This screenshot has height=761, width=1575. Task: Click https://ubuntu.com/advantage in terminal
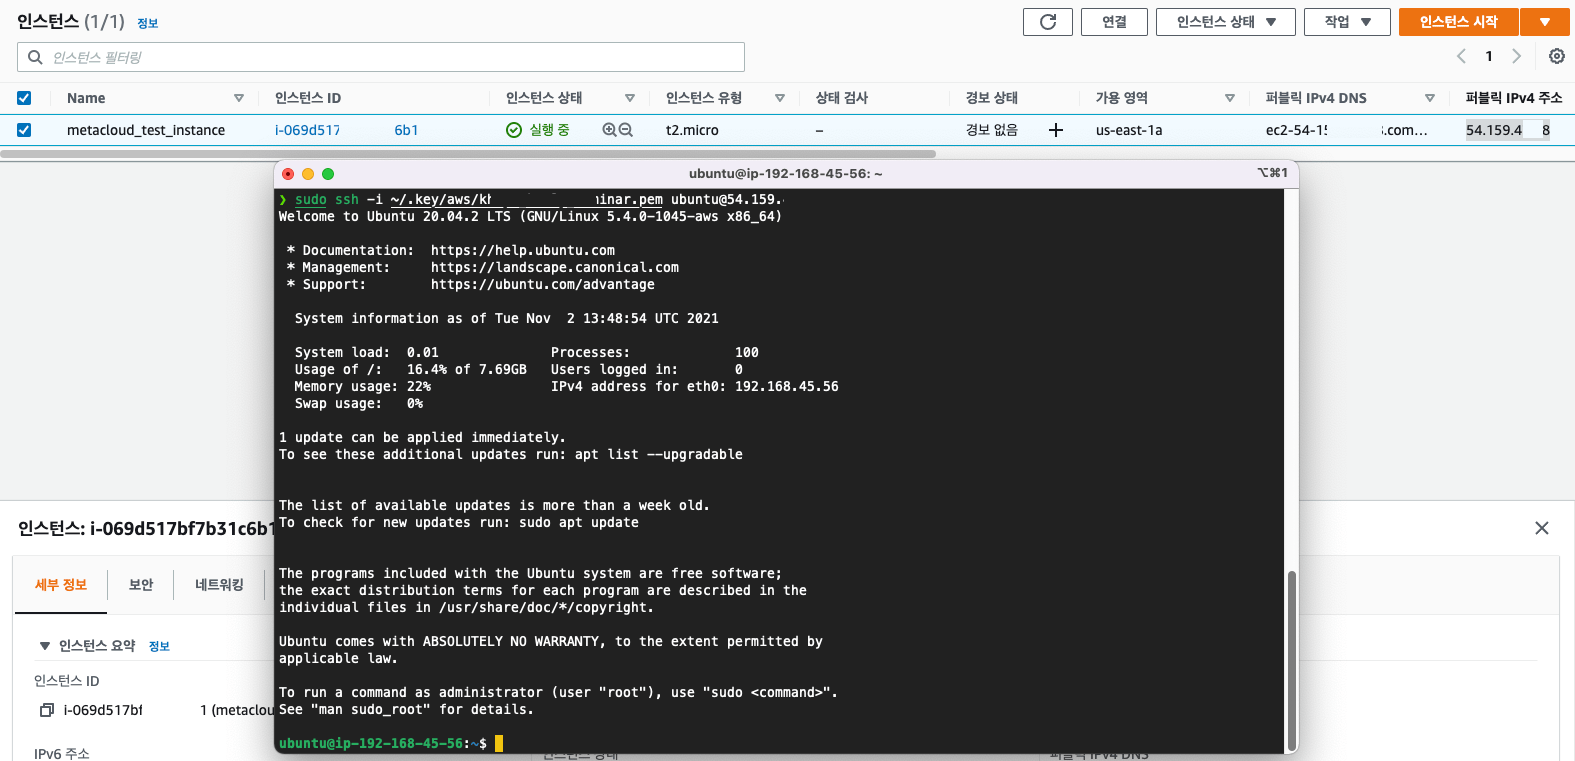543,284
